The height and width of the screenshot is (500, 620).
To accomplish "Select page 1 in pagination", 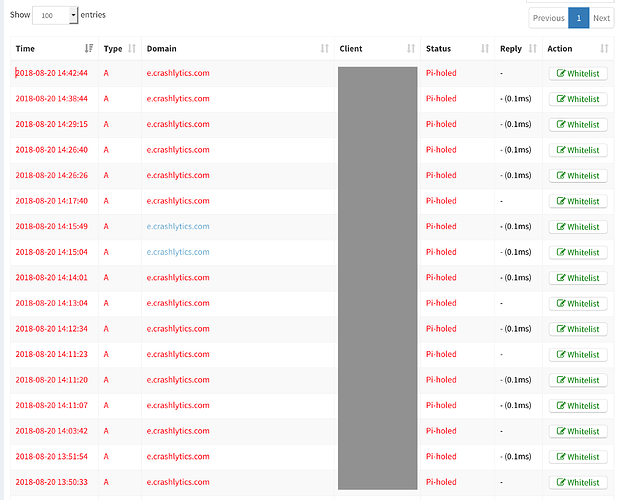I will tap(578, 18).
